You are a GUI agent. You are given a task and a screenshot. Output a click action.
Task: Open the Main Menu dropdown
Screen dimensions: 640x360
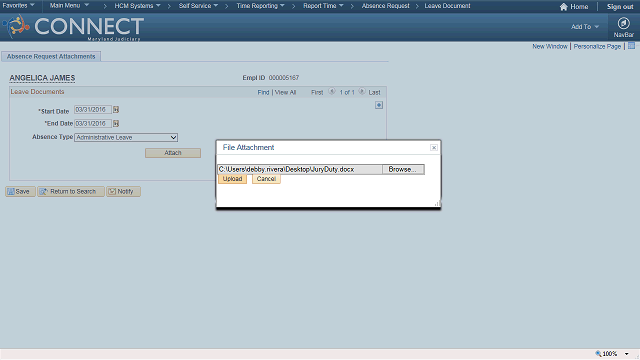coord(69,6)
